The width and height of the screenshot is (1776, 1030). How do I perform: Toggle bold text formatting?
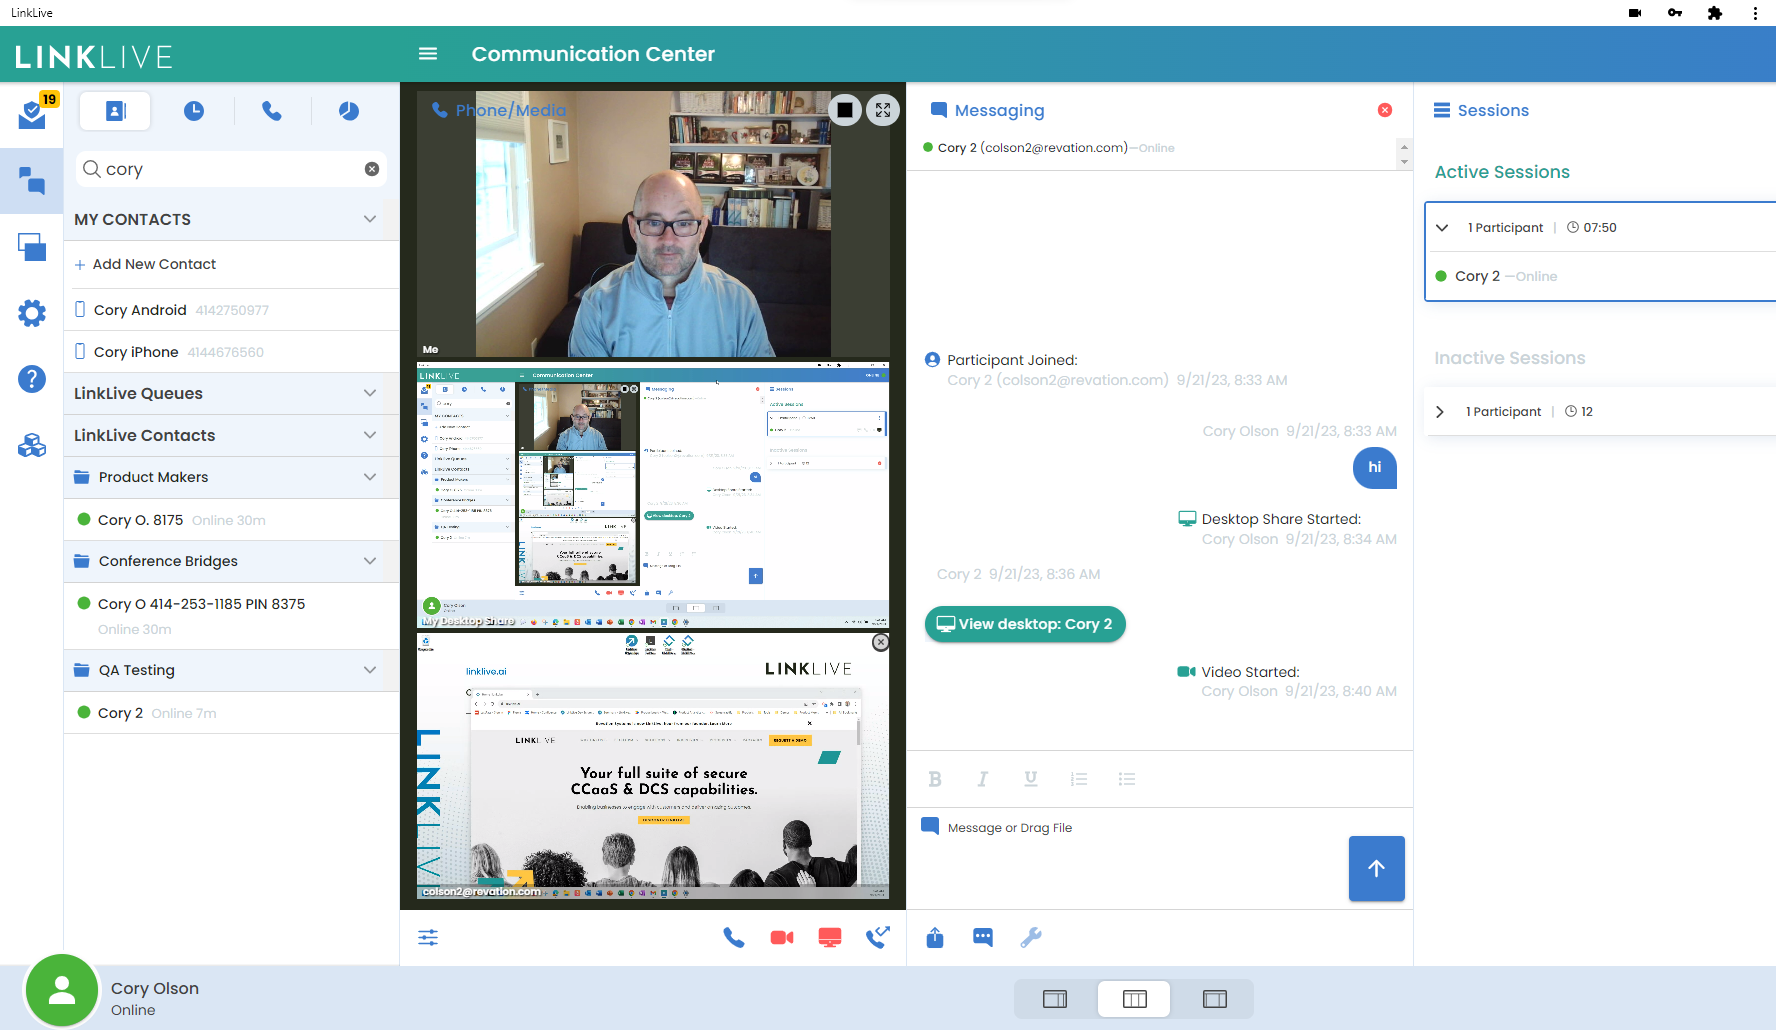tap(935, 779)
